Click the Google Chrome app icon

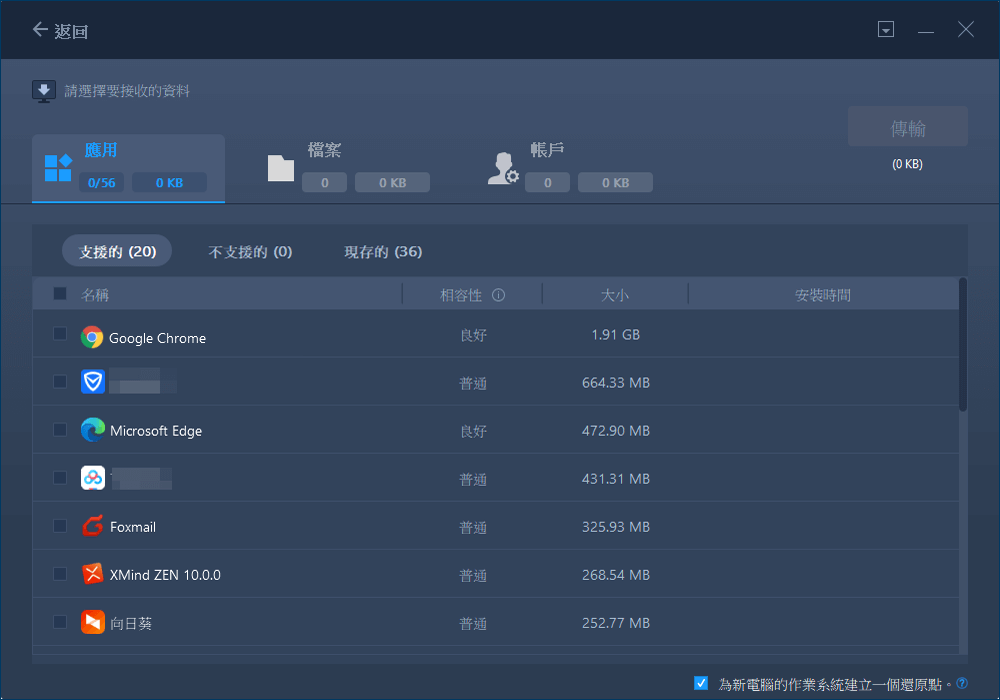(x=92, y=337)
